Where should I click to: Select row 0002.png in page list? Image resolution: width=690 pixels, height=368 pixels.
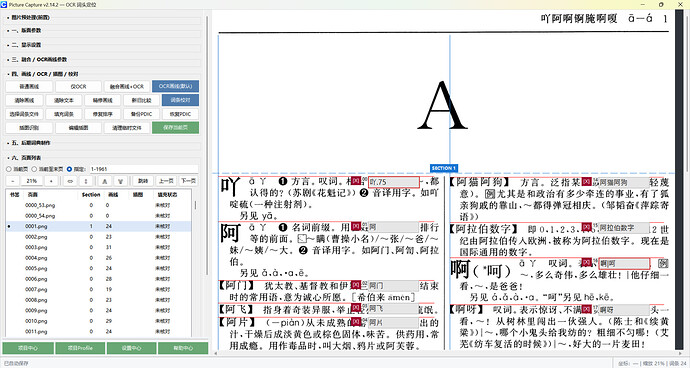99,237
